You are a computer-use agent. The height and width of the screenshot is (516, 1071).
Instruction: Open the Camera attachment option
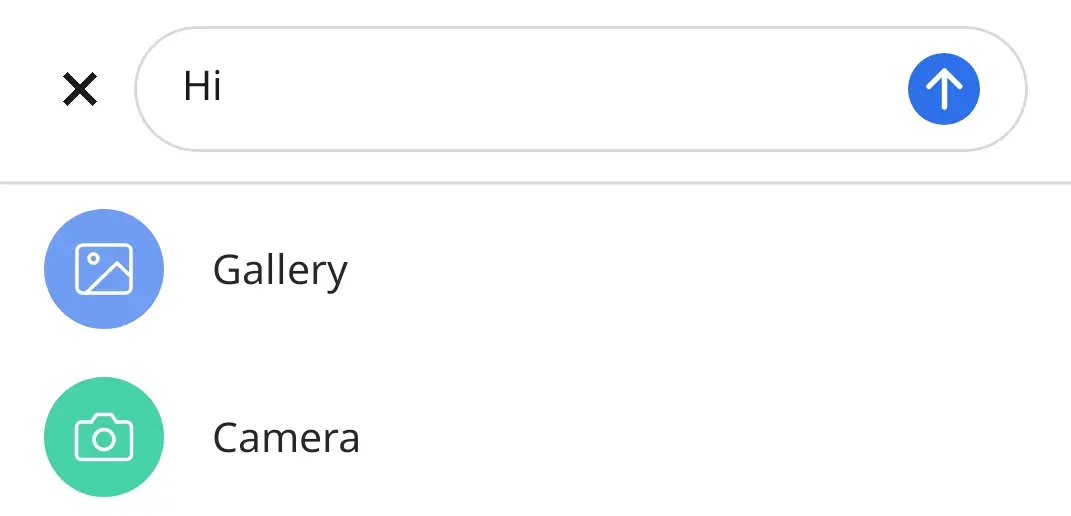tap(286, 438)
